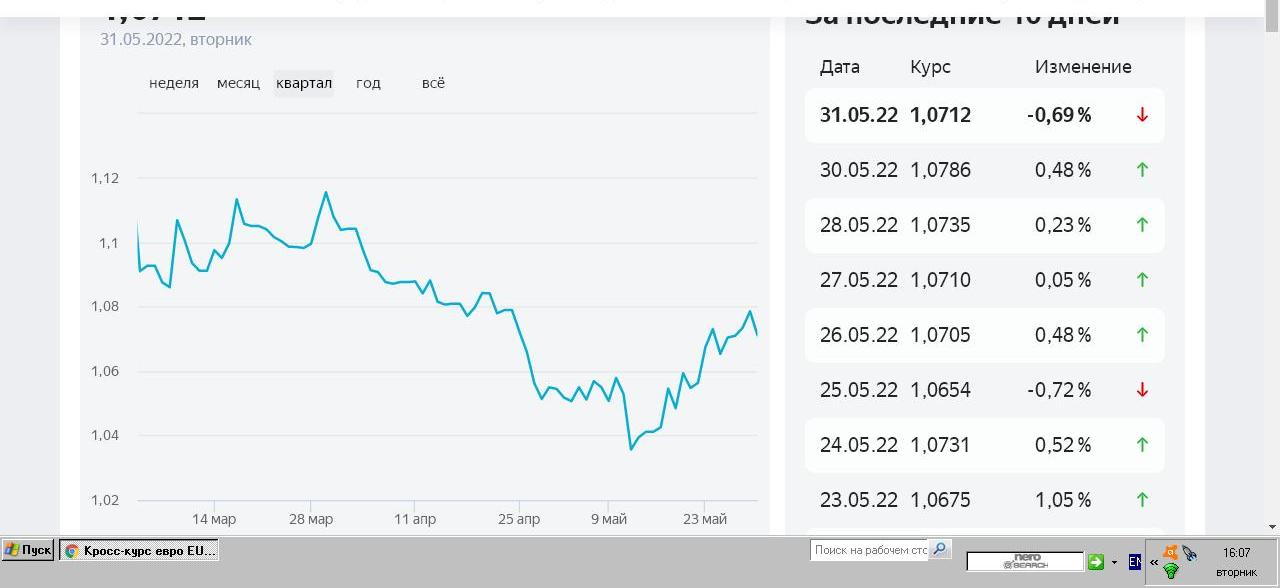Click the page scrollbar down arrow
This screenshot has width=1280, height=588.
coord(1272,526)
